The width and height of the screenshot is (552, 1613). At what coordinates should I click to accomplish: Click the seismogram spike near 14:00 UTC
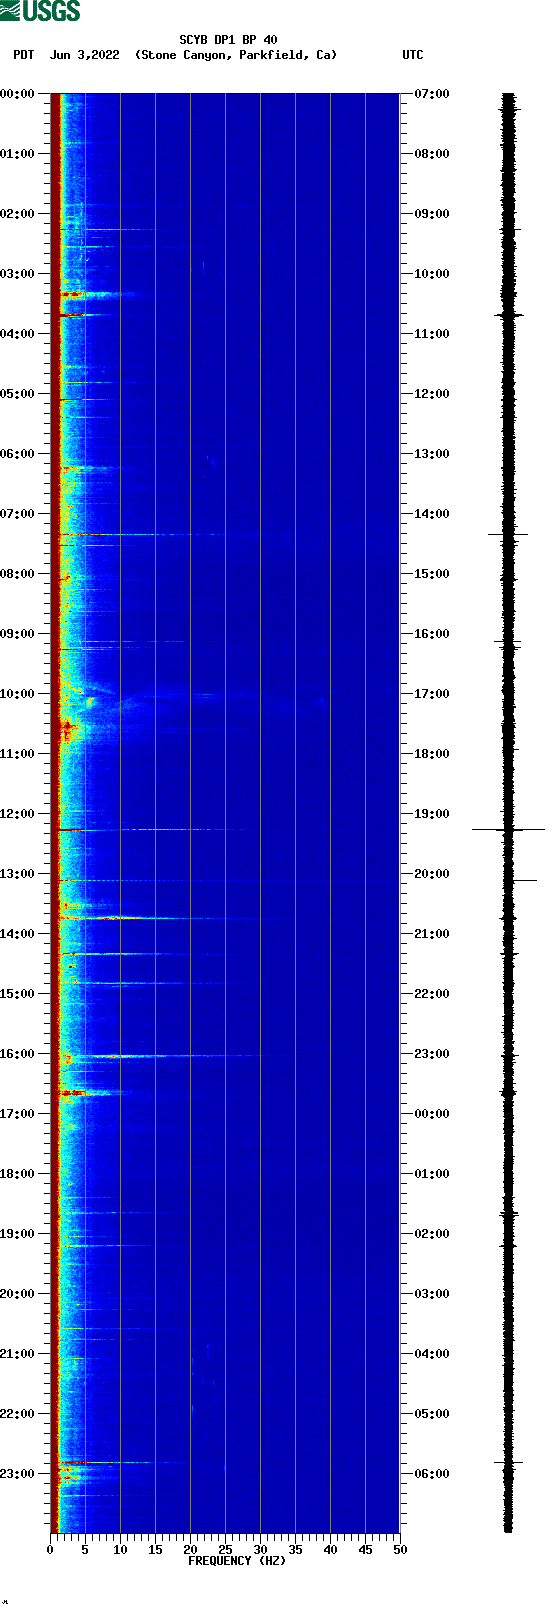coord(508,535)
